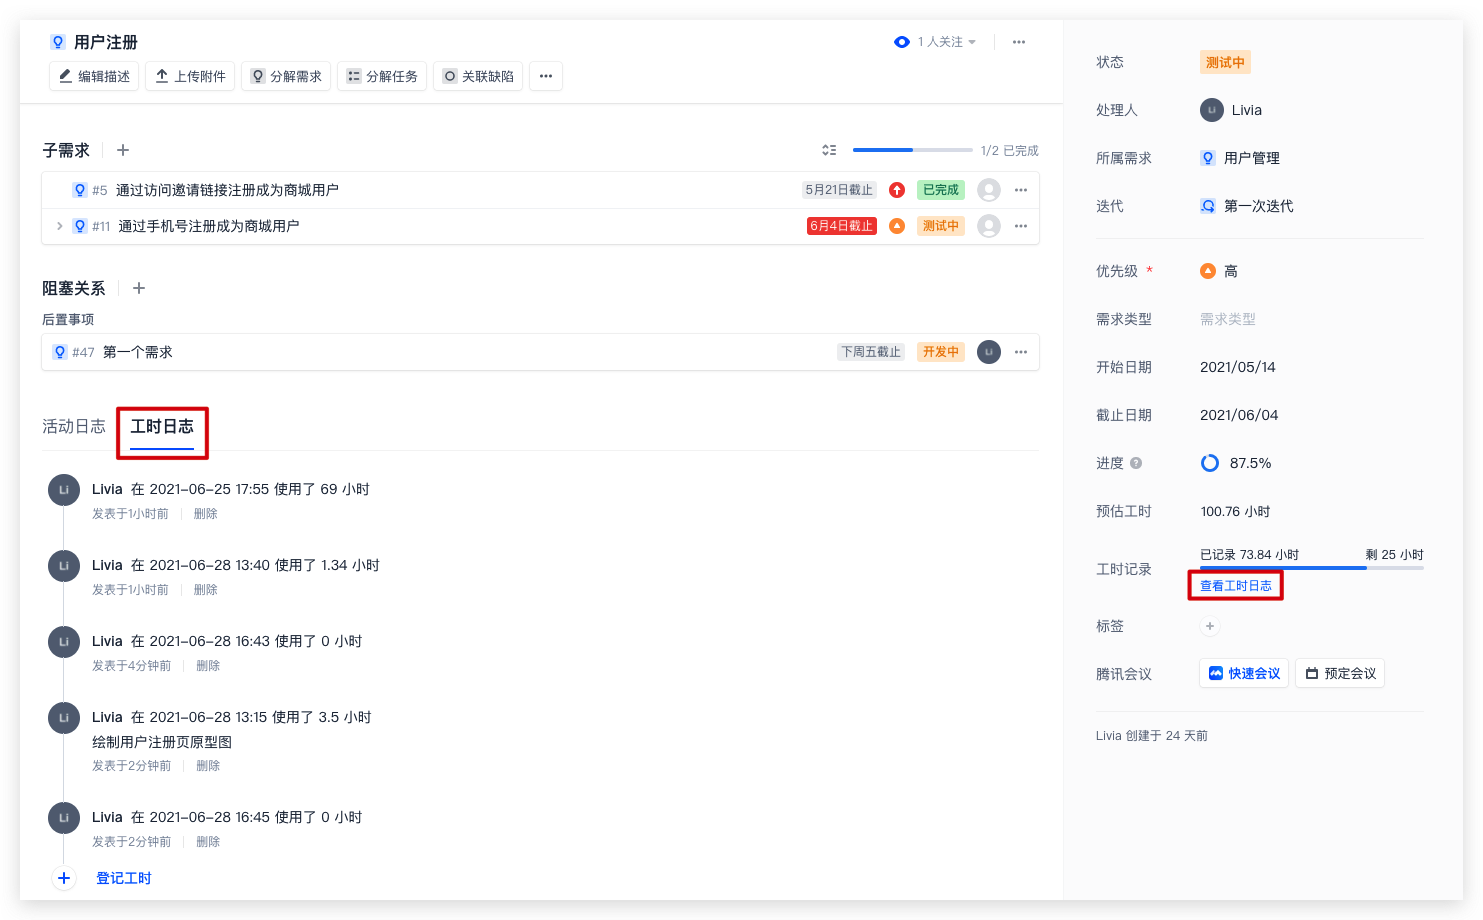Click the sub-requirement list view toggle icon
This screenshot has width=1483, height=920.
pyautogui.click(x=829, y=150)
